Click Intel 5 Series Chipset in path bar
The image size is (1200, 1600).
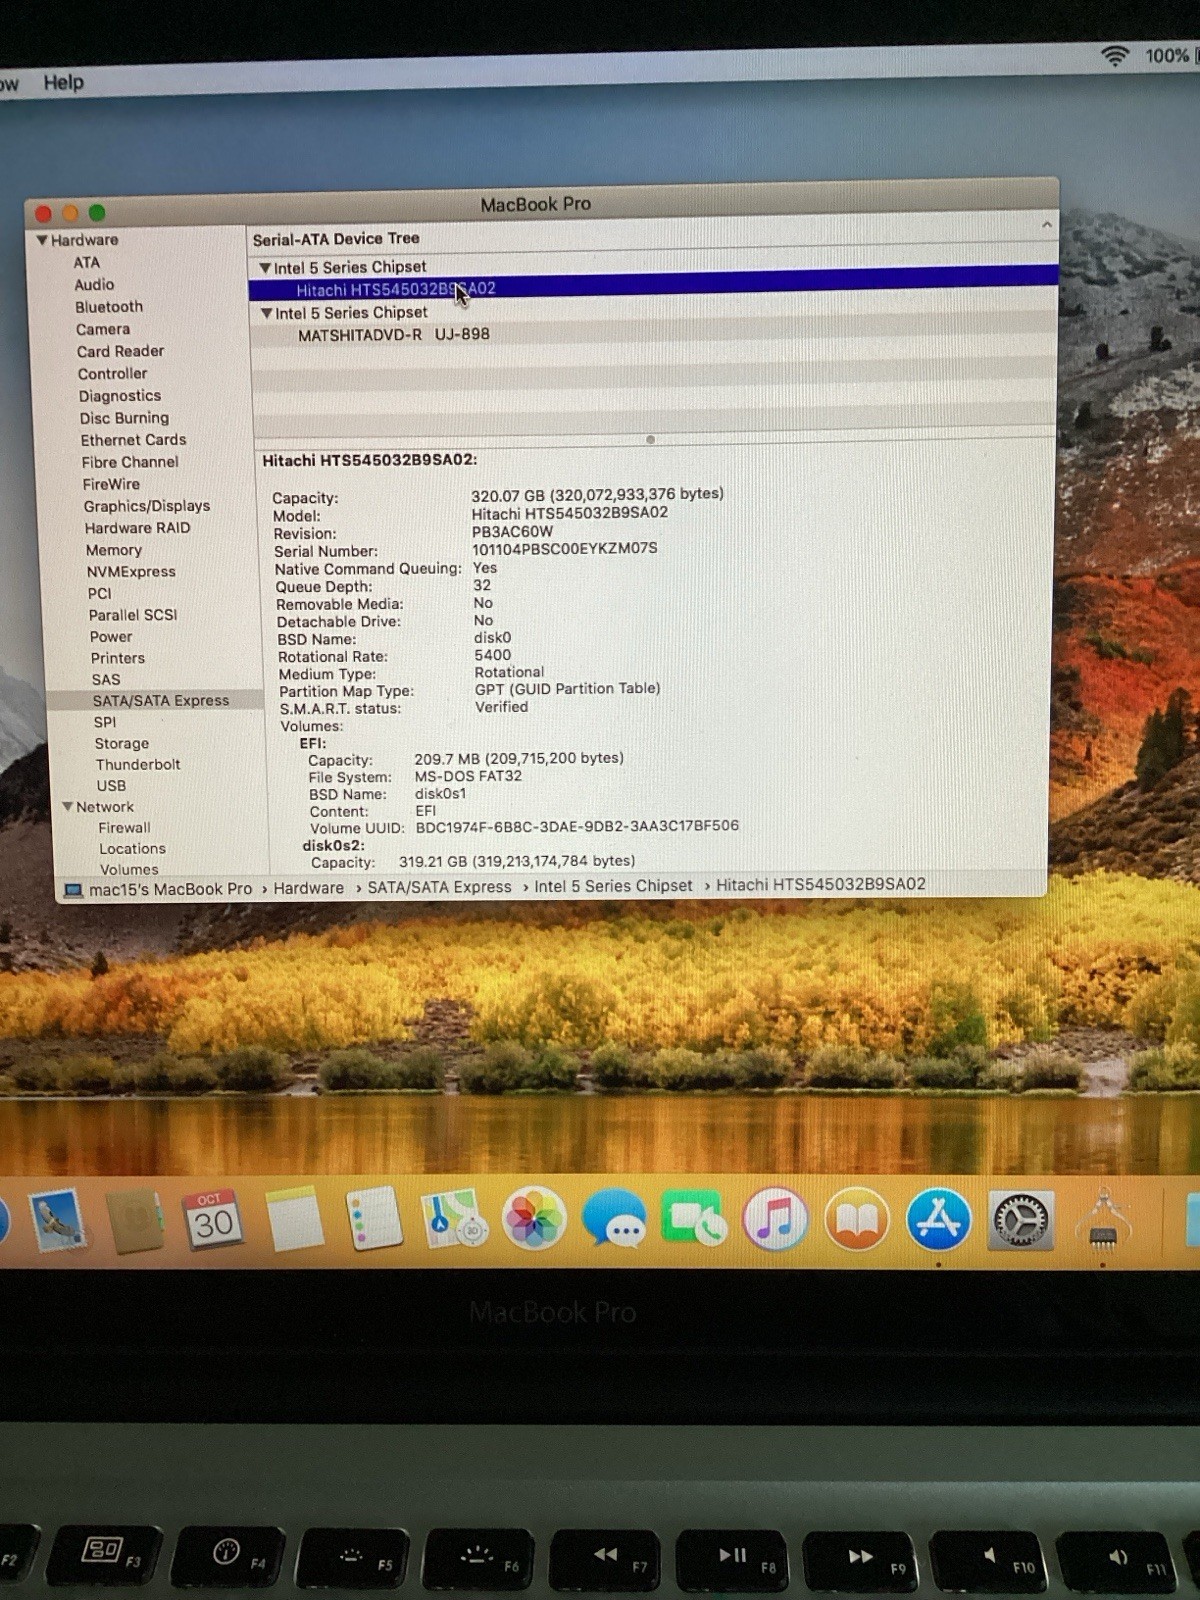pos(613,886)
